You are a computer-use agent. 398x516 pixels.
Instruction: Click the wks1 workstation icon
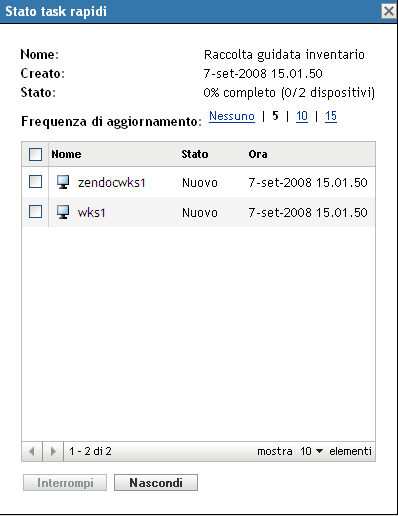point(63,212)
